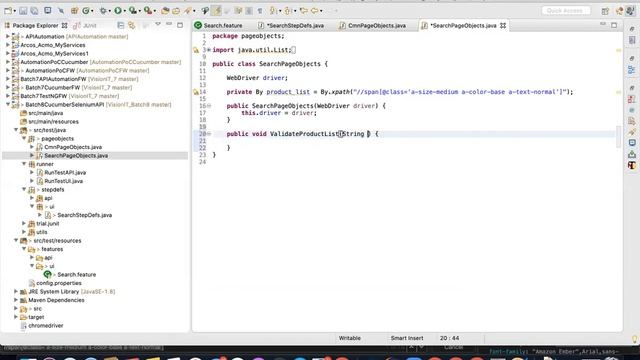
Task: Toggle Link with Editor in Package Explorer
Action: click(x=131, y=25)
